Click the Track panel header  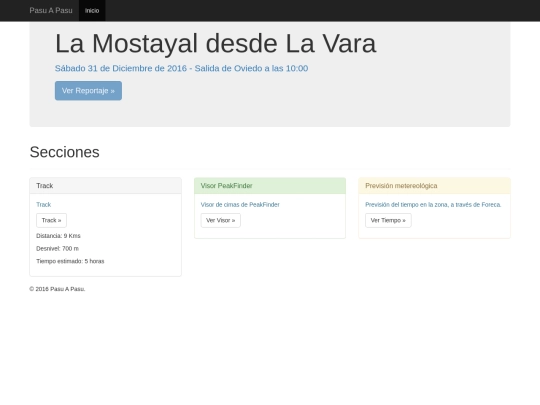[105, 186]
